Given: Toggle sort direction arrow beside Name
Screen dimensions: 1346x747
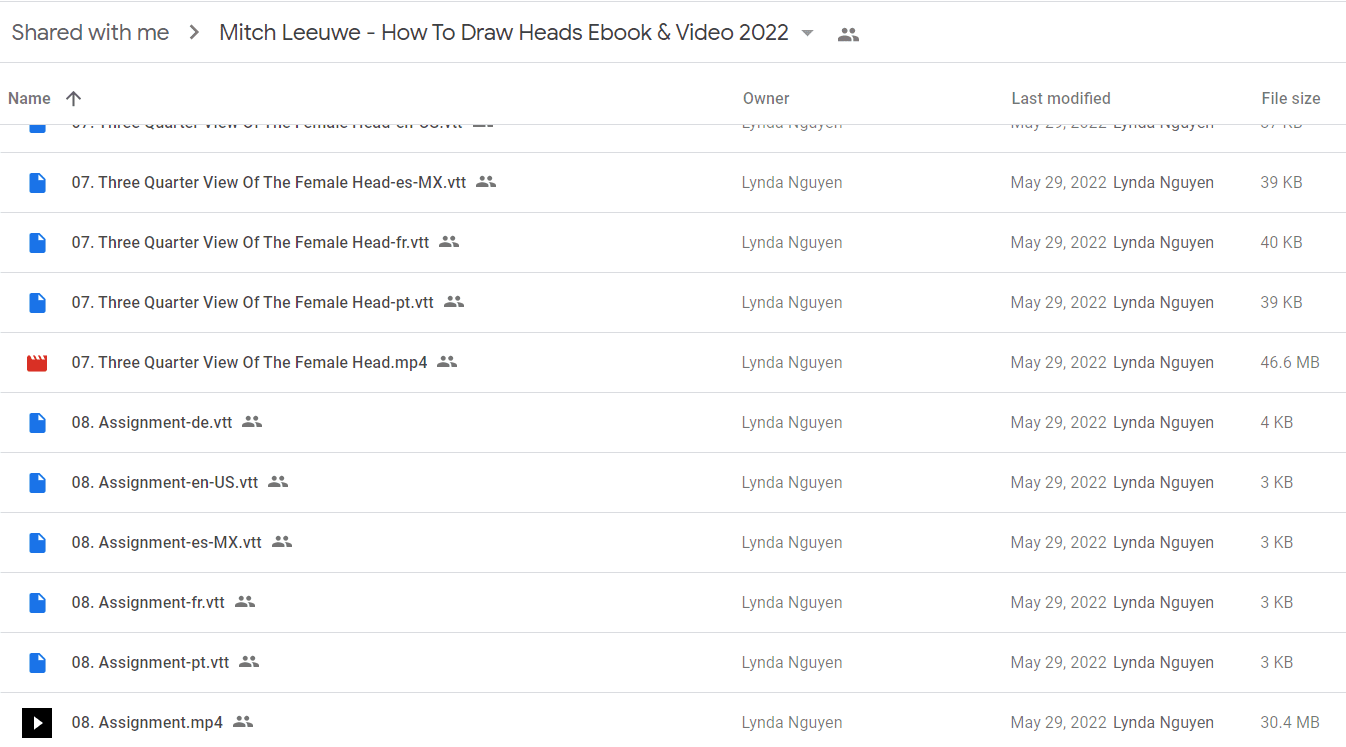Looking at the screenshot, I should 73,98.
